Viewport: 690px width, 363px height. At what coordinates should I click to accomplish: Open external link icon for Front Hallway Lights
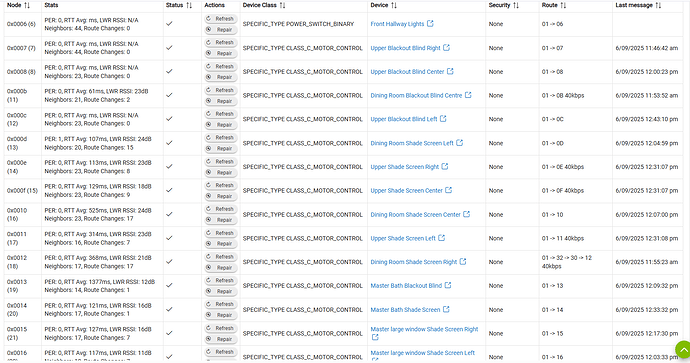pos(430,23)
